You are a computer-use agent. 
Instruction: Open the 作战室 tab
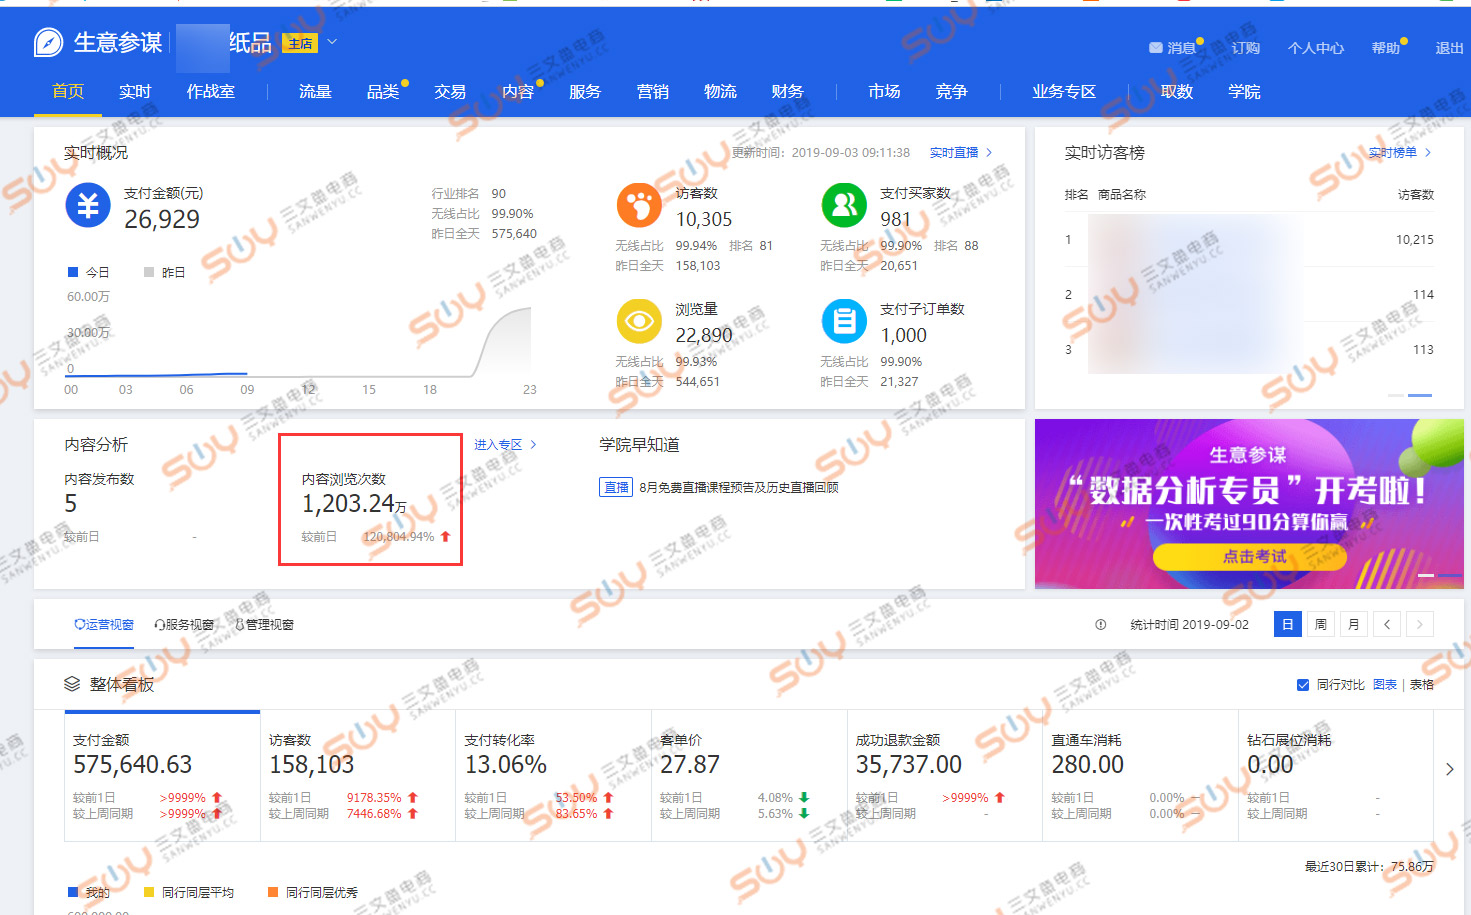[211, 91]
